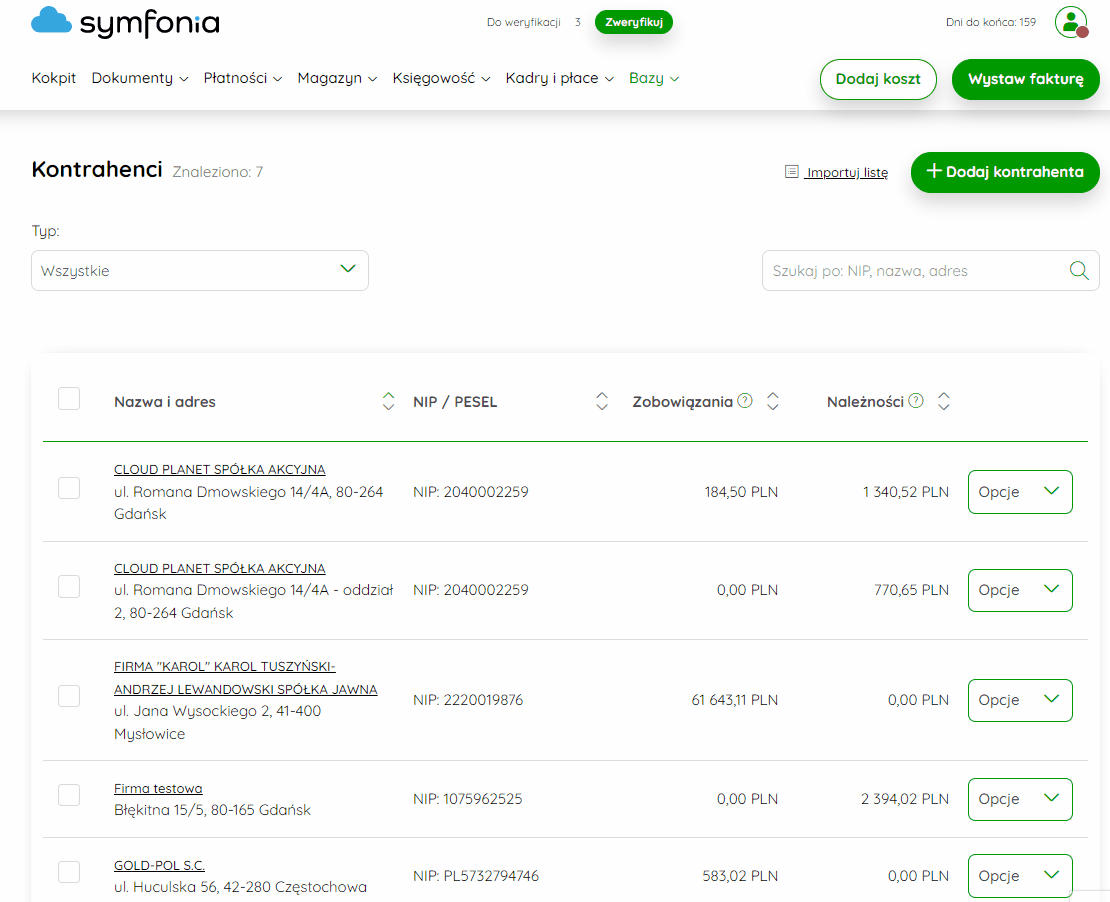Tick the Firma testowa checkbox
Viewport: 1110px width, 902px height.
tap(69, 795)
